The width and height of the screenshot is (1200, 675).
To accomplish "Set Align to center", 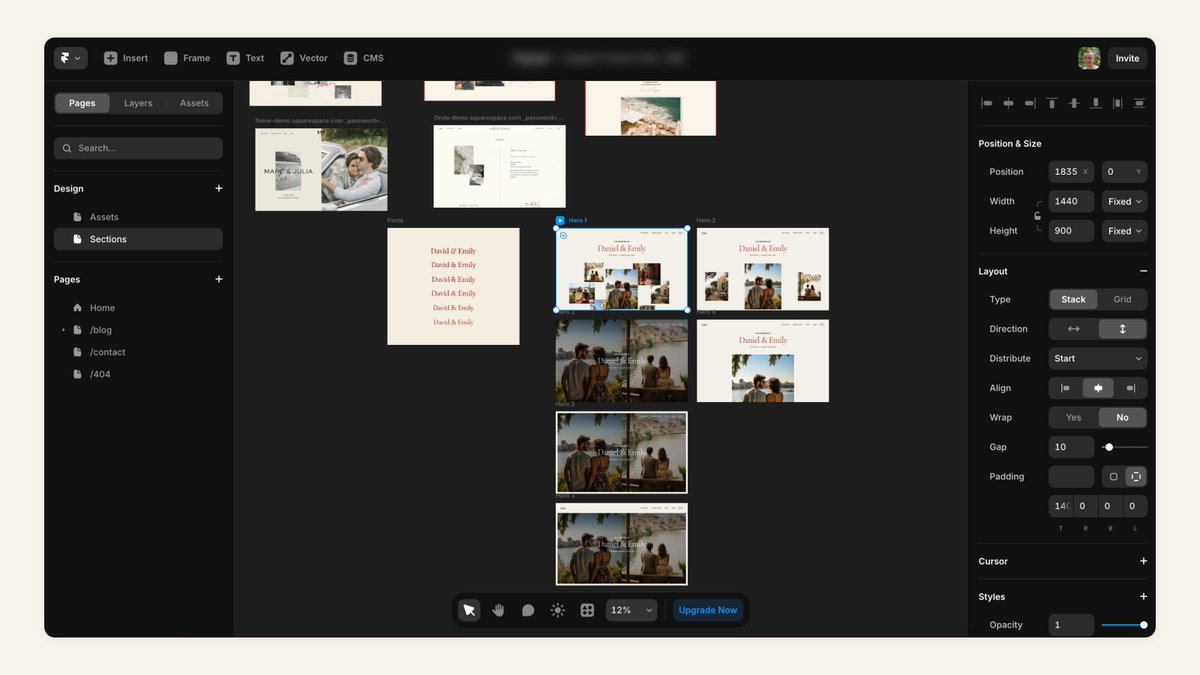I will 1098,388.
